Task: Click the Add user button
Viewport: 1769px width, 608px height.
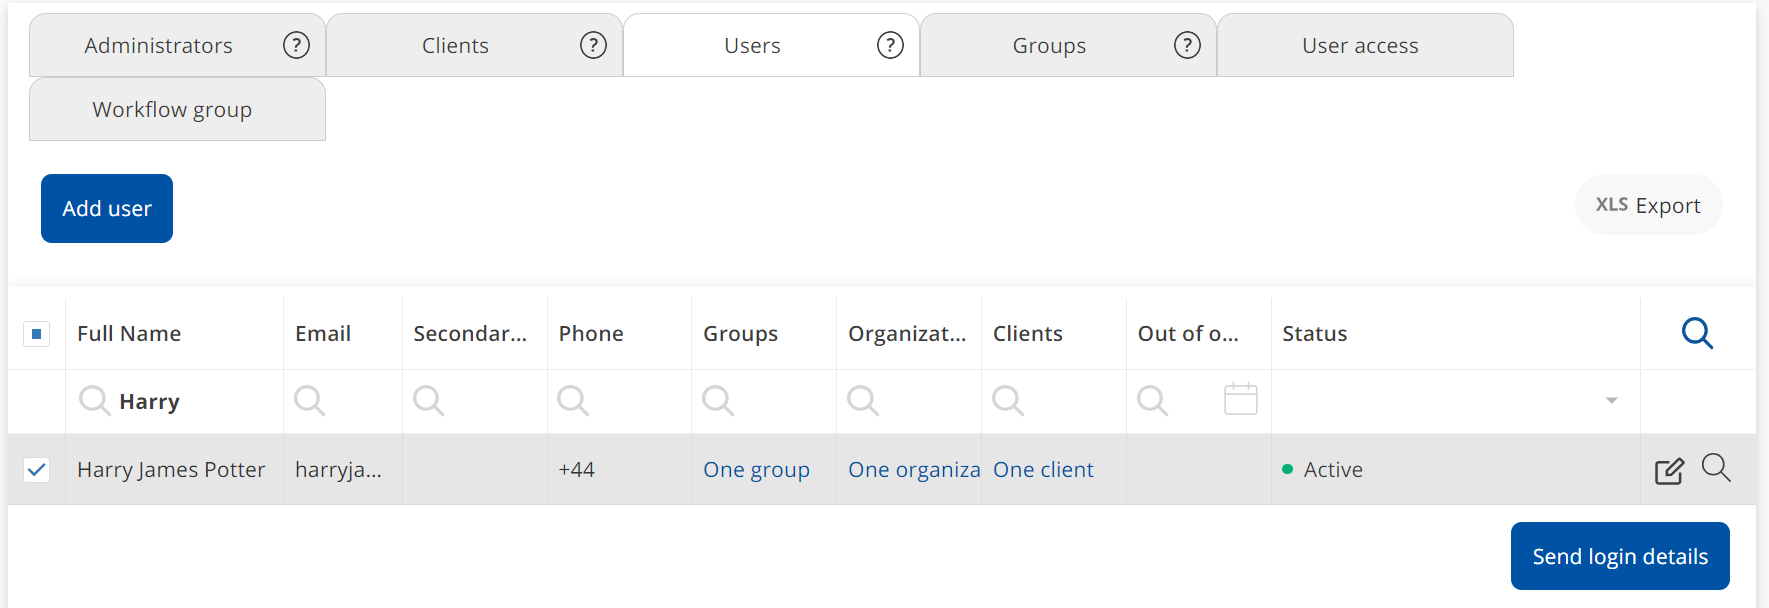Action: point(107,209)
